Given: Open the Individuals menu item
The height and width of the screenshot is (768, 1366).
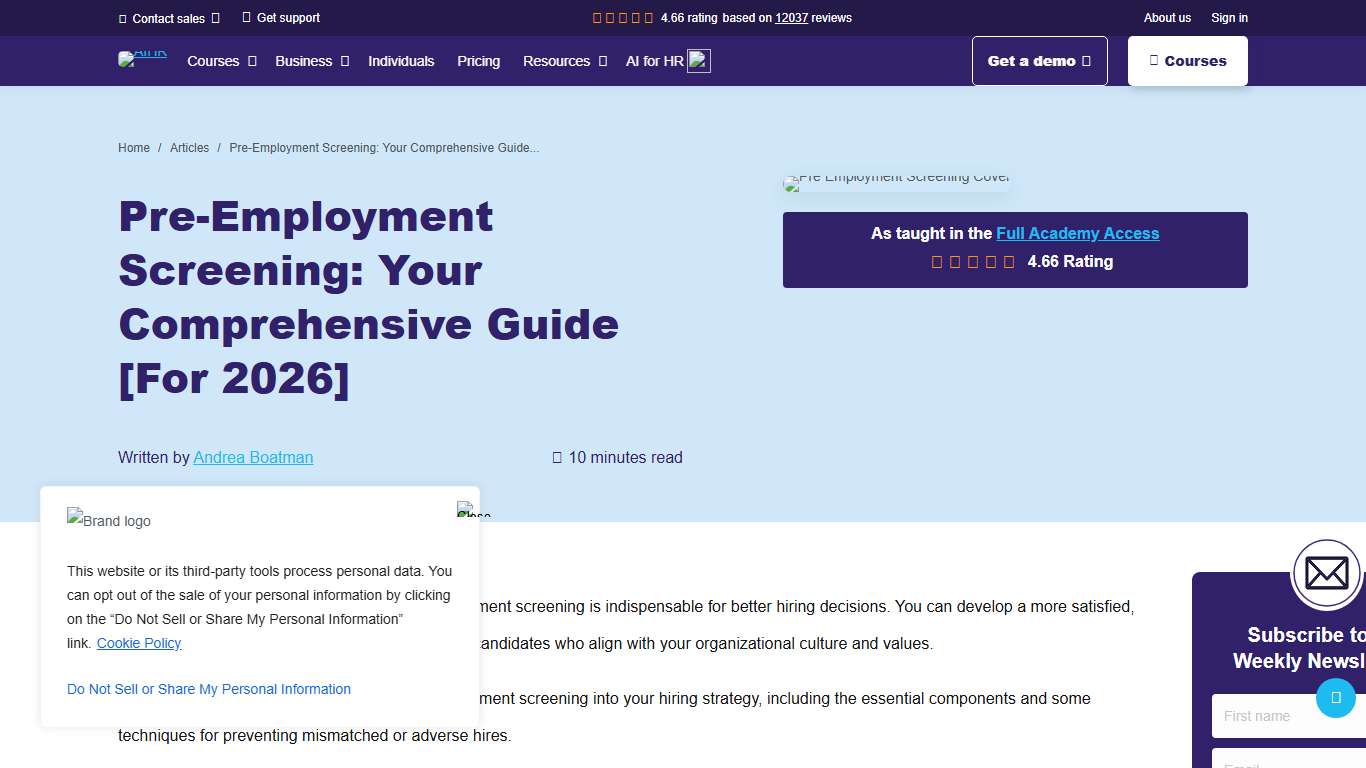Looking at the screenshot, I should [x=401, y=61].
